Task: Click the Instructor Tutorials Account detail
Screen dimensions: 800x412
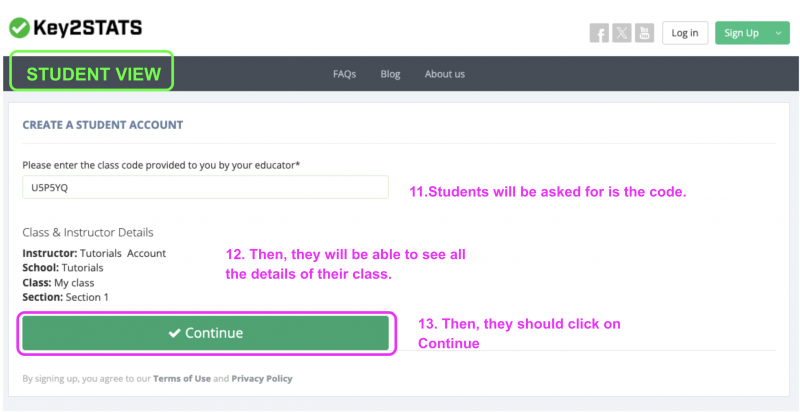Action: tap(94, 253)
